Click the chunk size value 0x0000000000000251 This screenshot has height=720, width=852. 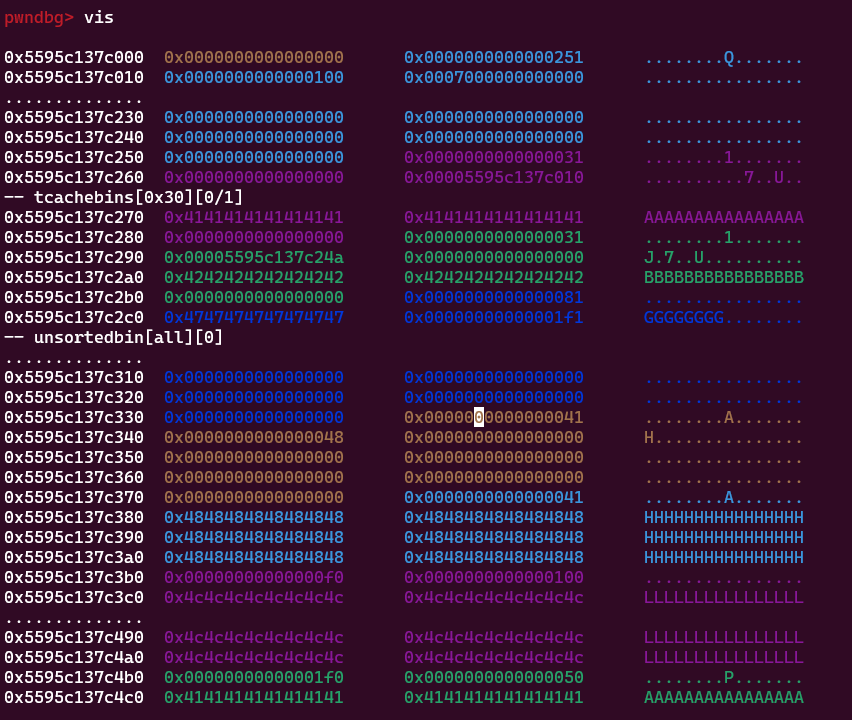[x=492, y=57]
